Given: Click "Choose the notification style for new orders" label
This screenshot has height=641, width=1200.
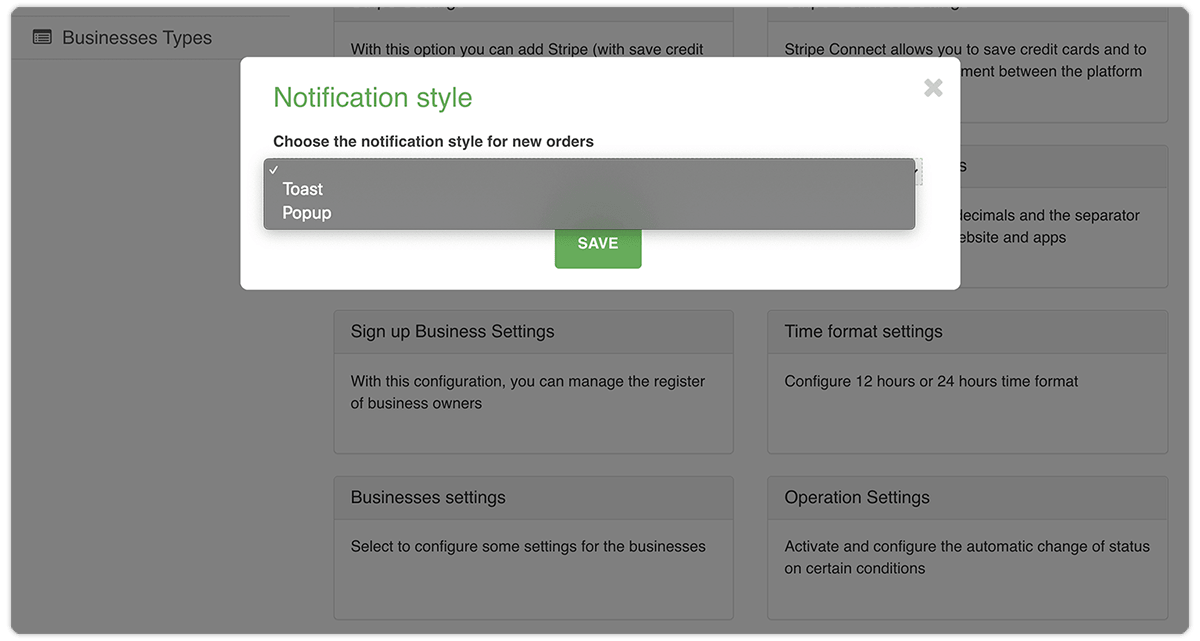Looking at the screenshot, I should point(433,141).
